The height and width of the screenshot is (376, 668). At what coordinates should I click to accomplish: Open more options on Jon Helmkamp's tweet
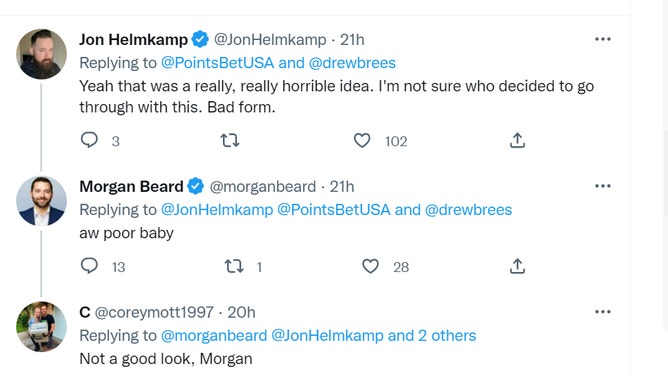pos(602,39)
